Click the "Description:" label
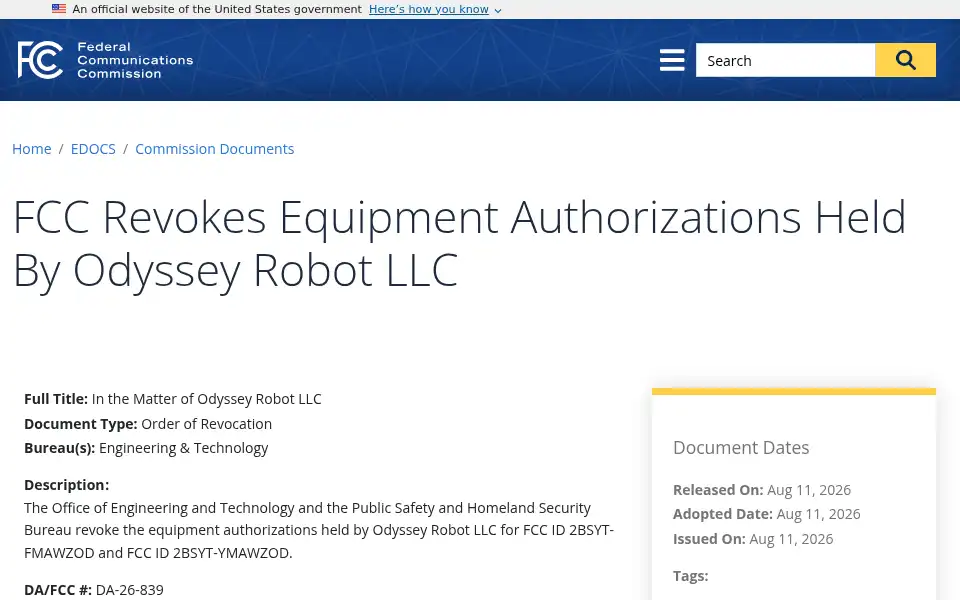The image size is (960, 600). [x=67, y=485]
